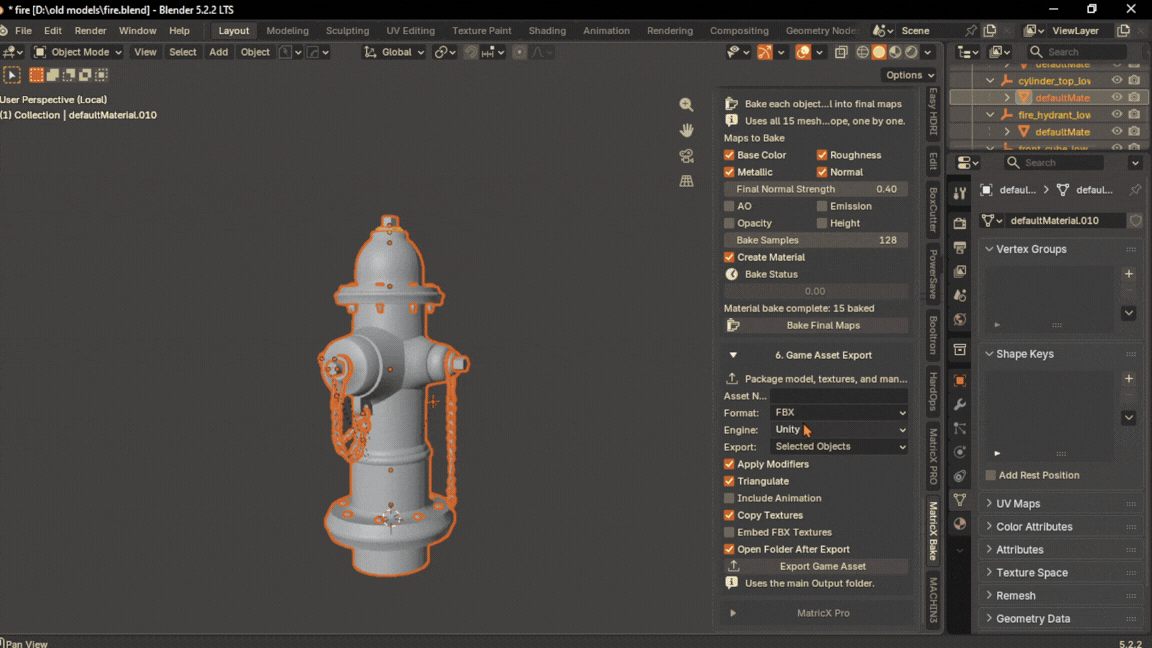
Task: Open the Options popover button
Action: (910, 75)
